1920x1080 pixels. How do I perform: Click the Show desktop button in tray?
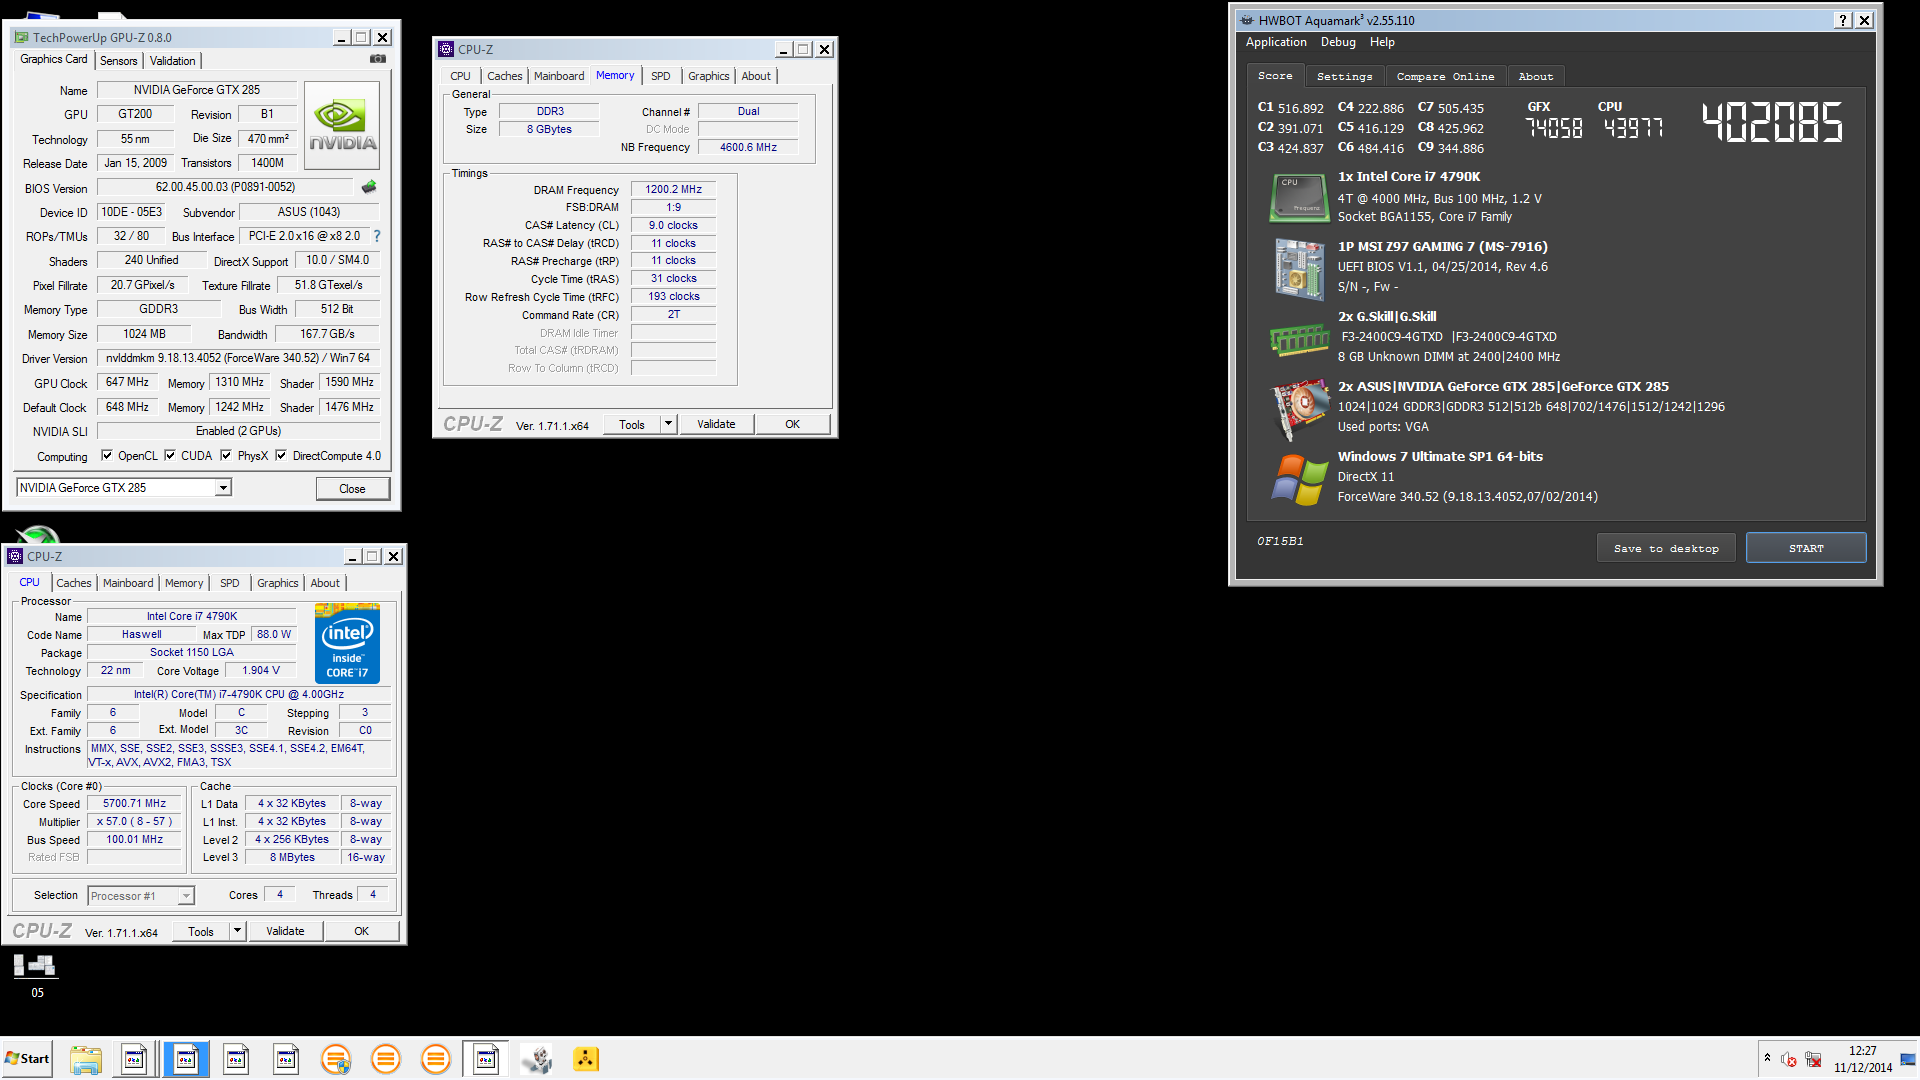point(1908,1059)
